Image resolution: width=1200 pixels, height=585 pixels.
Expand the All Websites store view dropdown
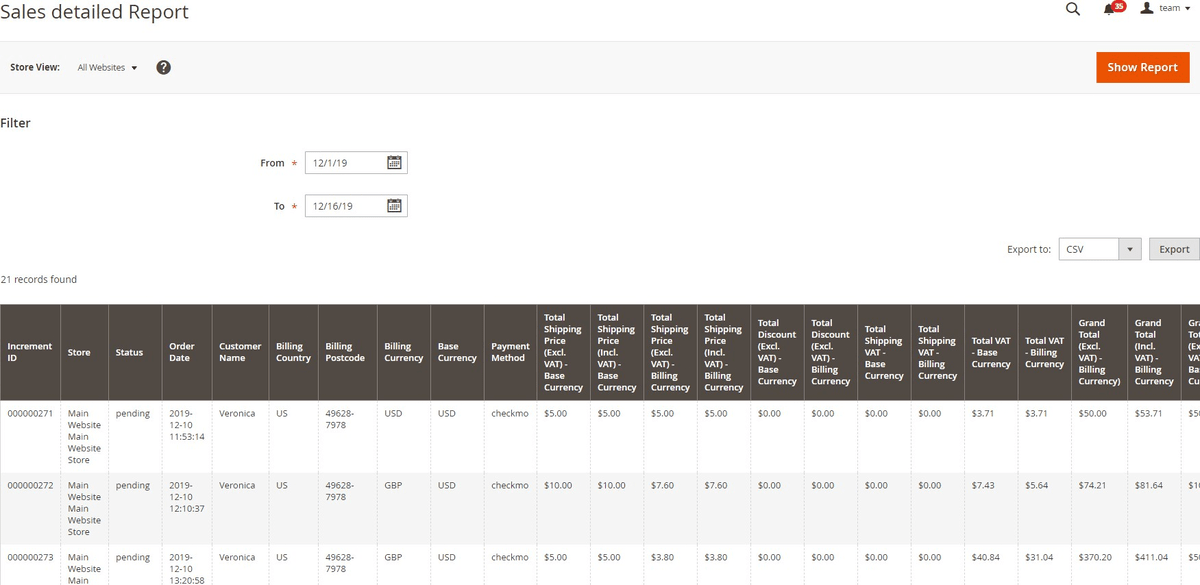click(x=107, y=67)
